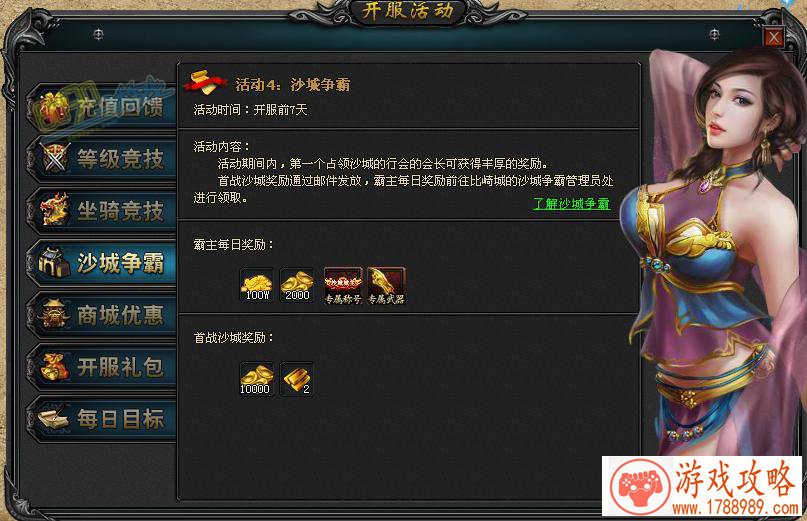This screenshot has height=521, width=807.
Task: Go to the 商城优惠 tab
Action: [x=102, y=315]
